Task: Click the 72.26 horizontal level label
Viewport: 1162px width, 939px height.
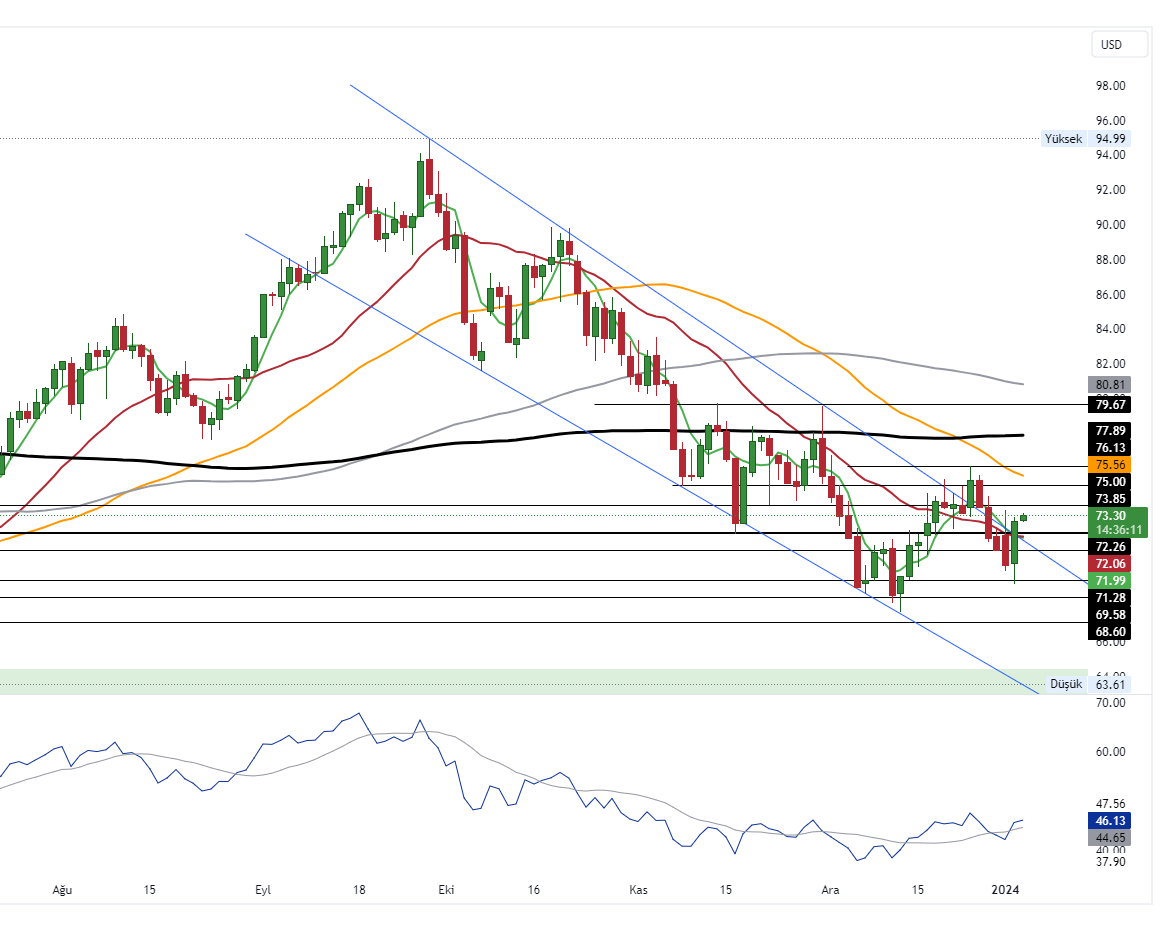Action: (x=1111, y=547)
